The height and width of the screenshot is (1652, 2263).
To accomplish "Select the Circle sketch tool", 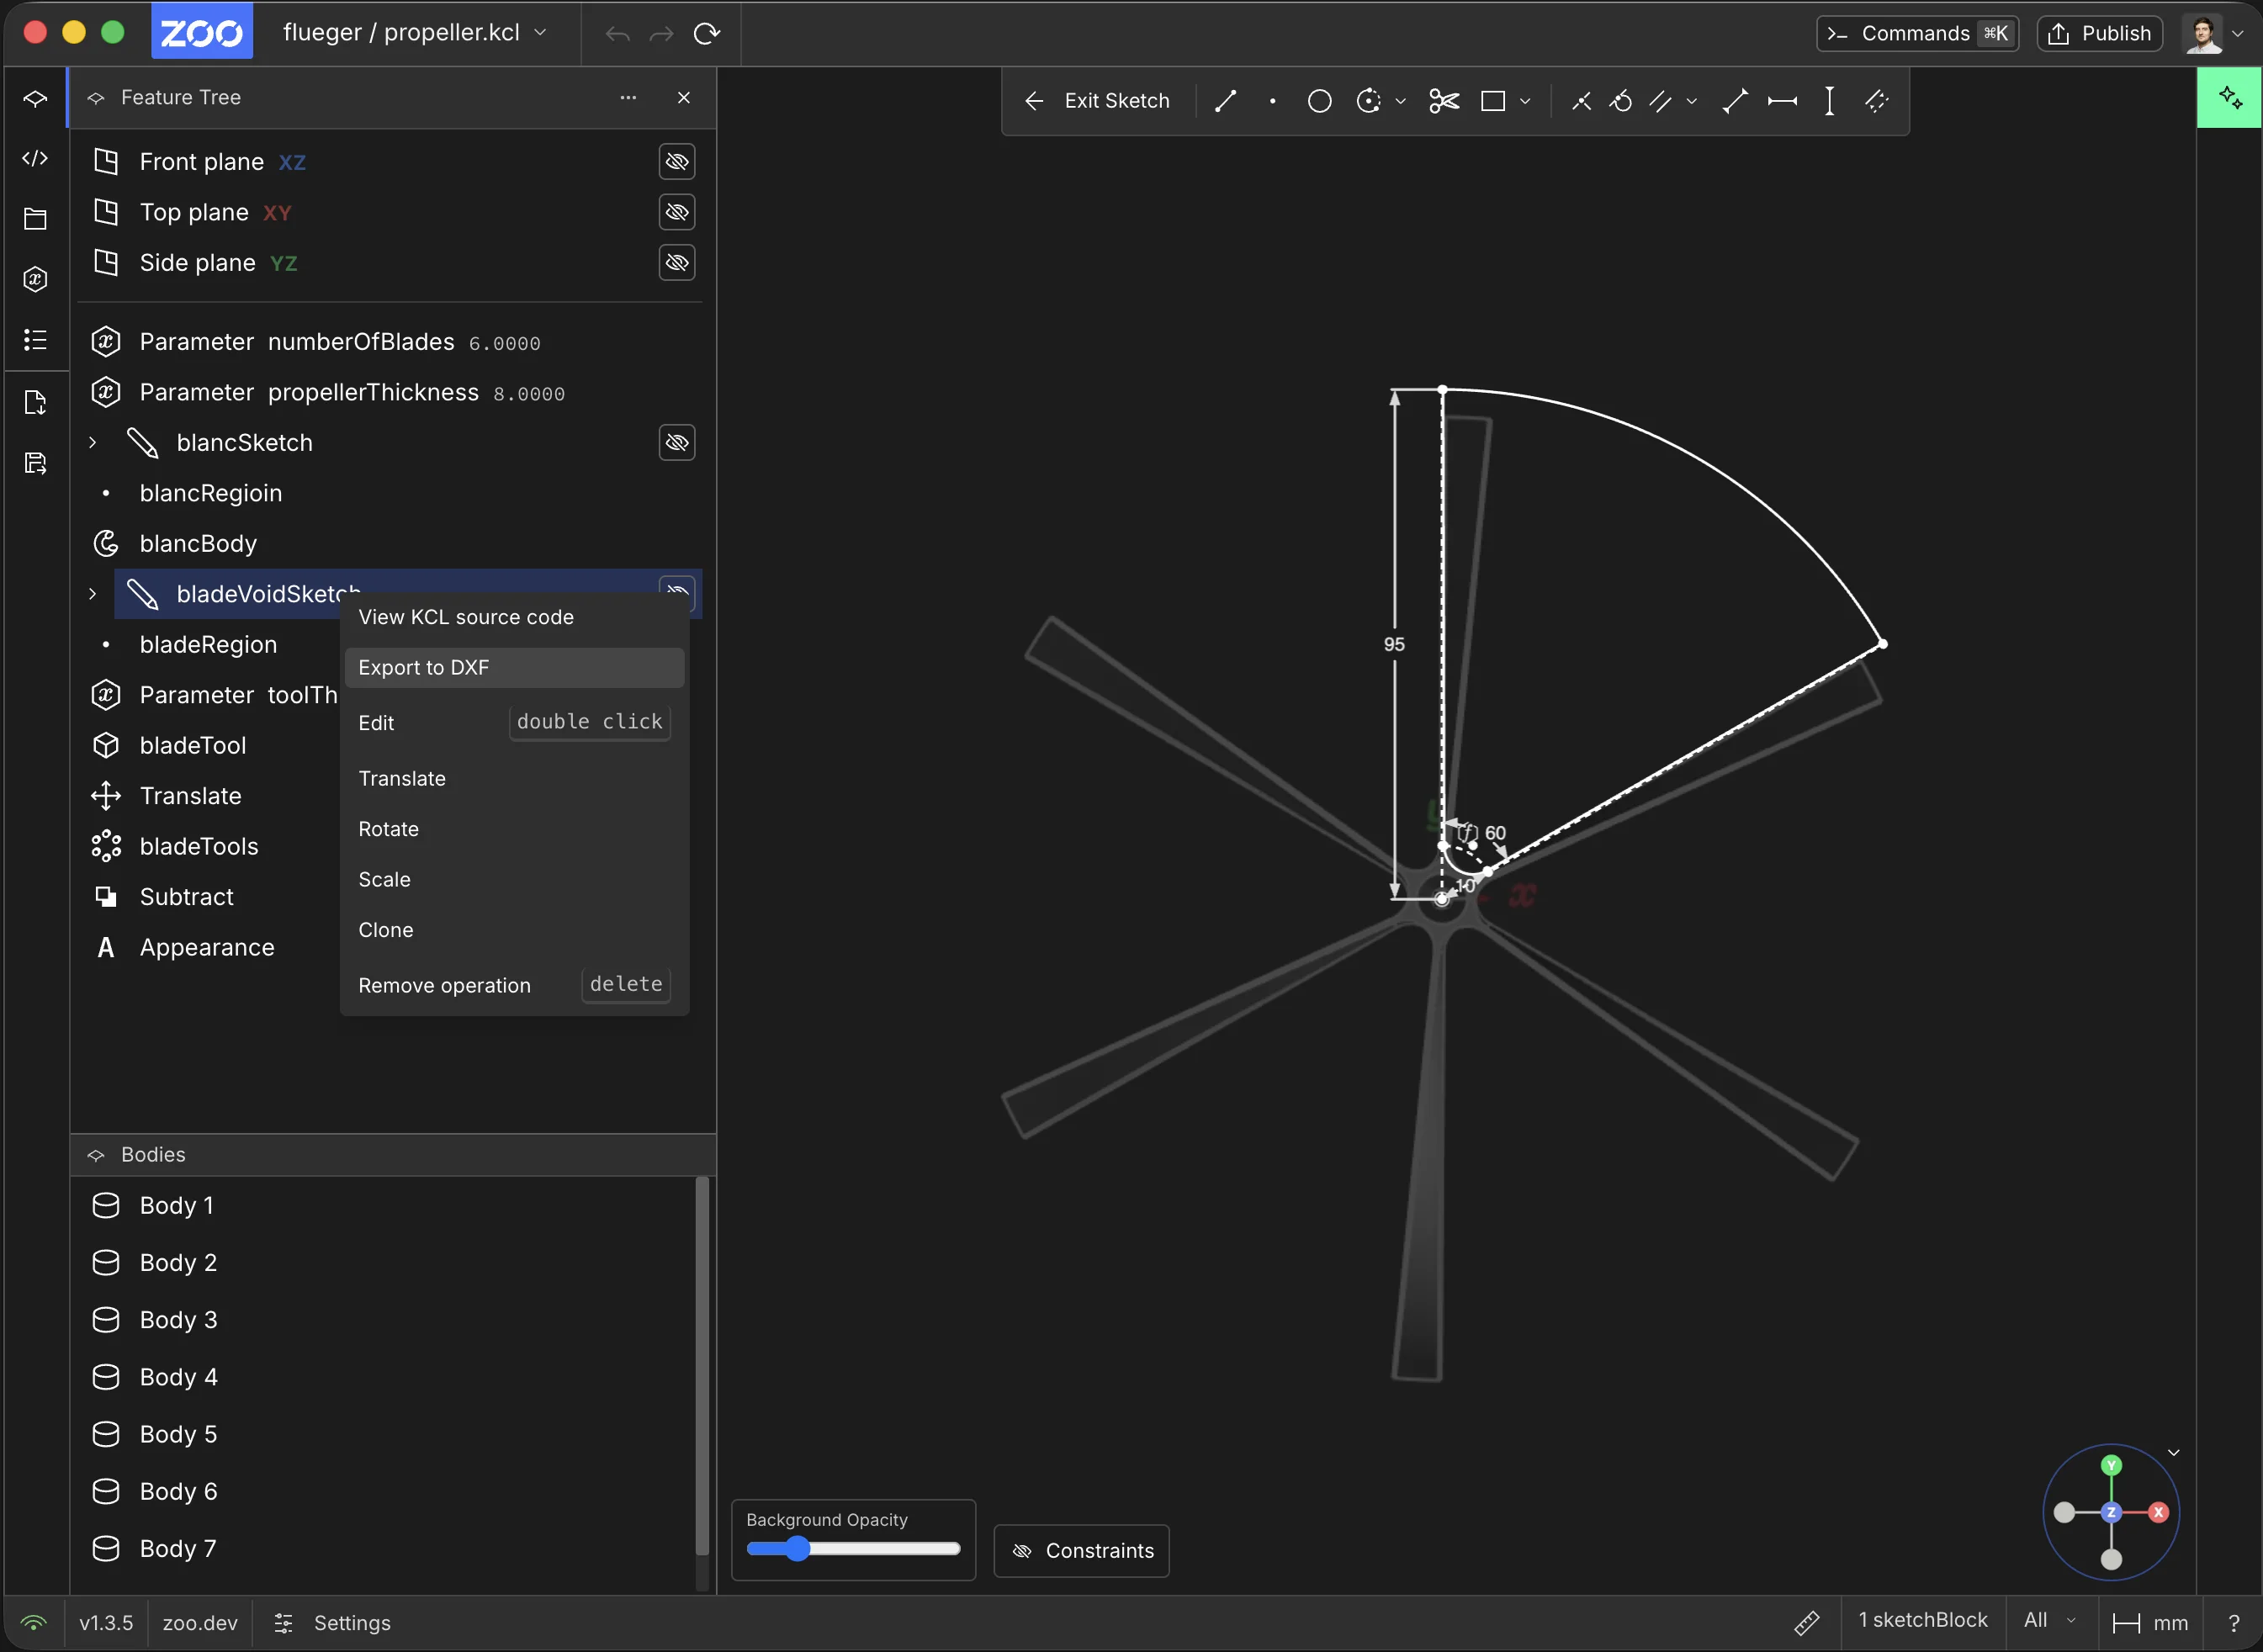I will [x=1319, y=101].
